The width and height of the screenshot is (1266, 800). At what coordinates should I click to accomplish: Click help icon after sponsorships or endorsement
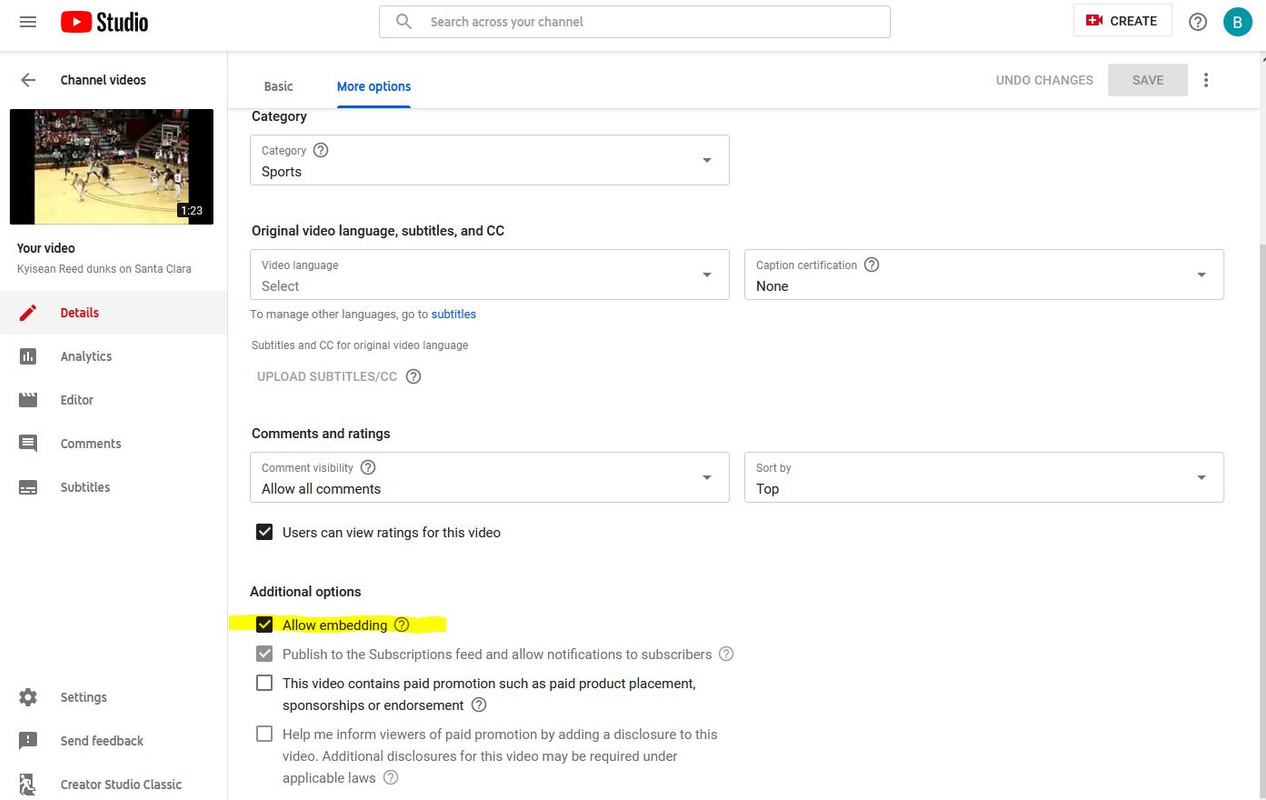[x=479, y=705]
